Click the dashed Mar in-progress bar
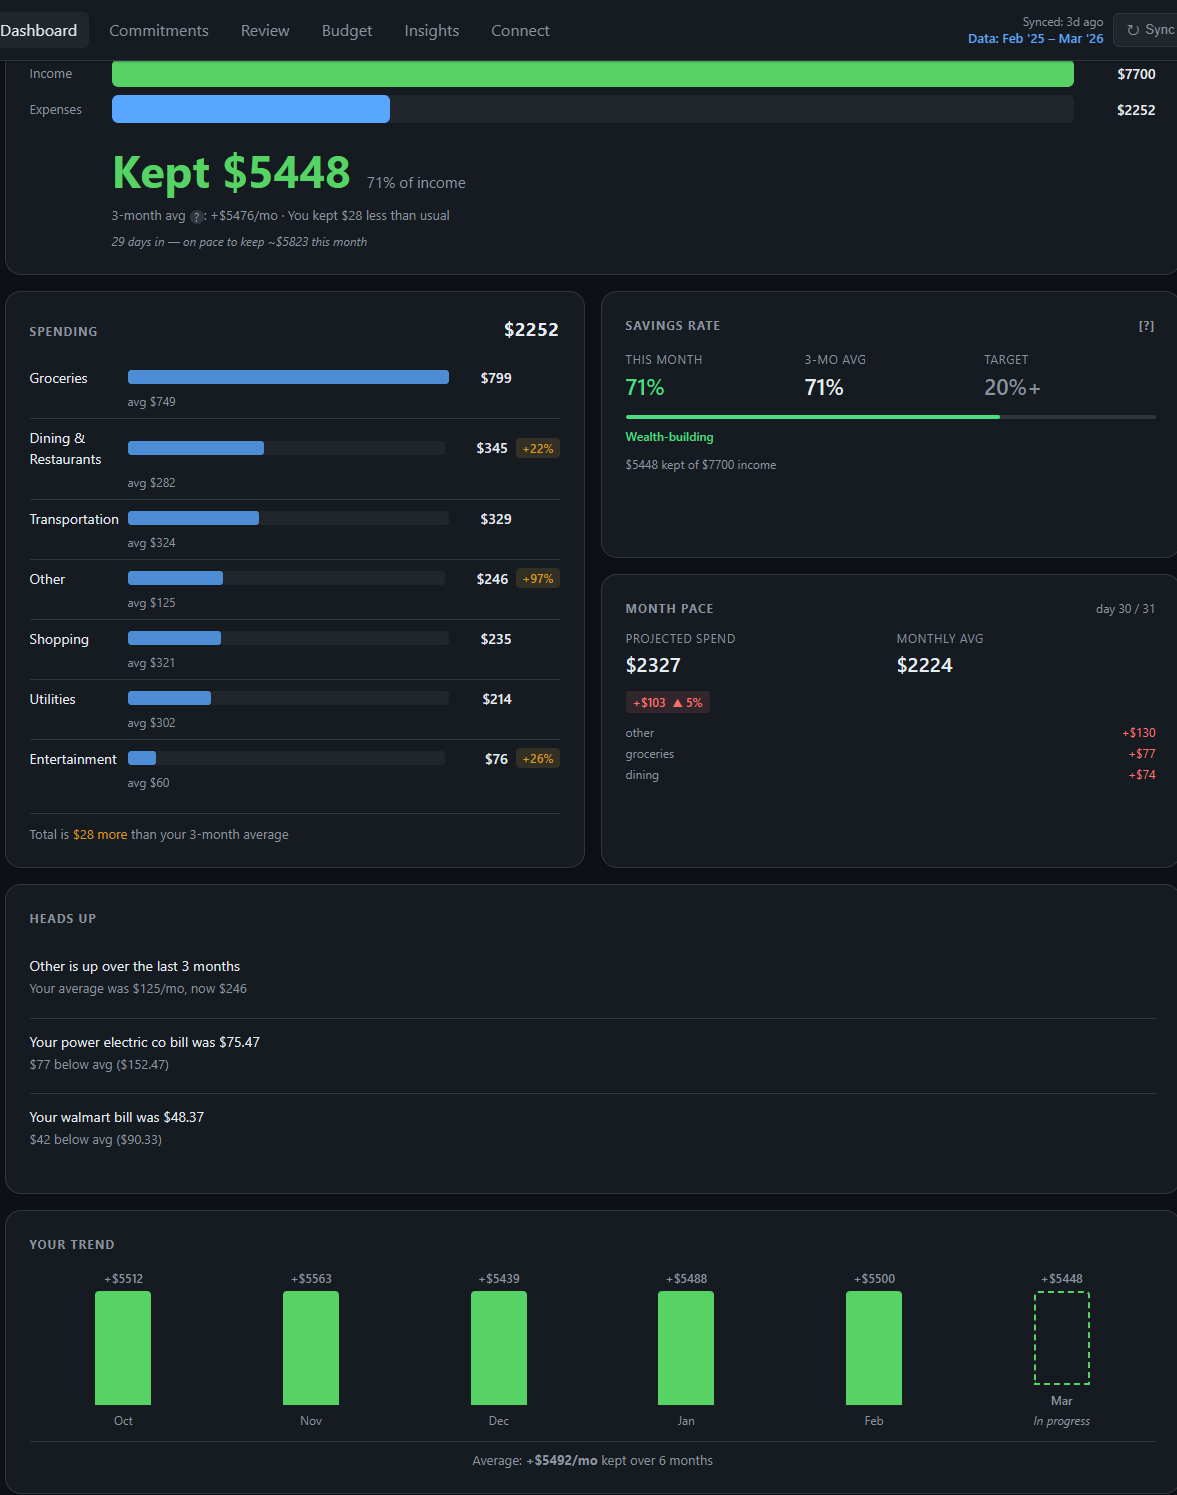This screenshot has height=1495, width=1177. click(1061, 1338)
